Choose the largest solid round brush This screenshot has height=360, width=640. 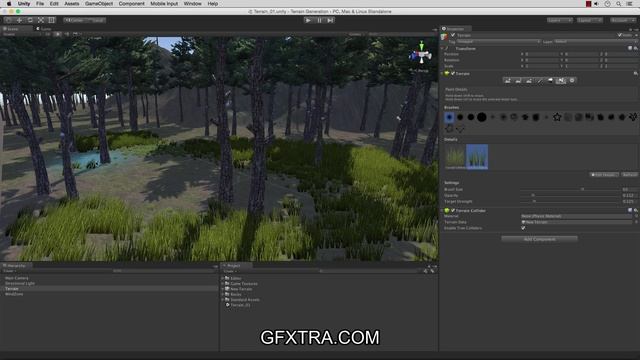pyautogui.click(x=482, y=117)
